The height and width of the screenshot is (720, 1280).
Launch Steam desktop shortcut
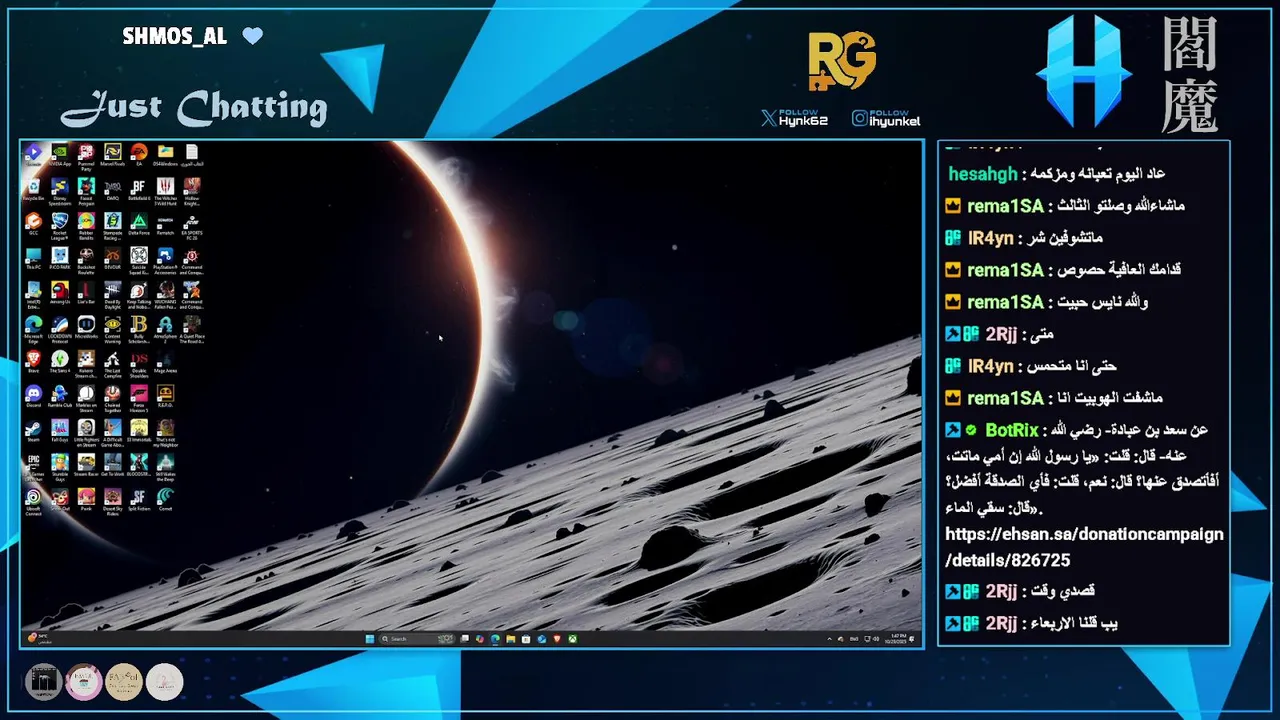pos(33,430)
